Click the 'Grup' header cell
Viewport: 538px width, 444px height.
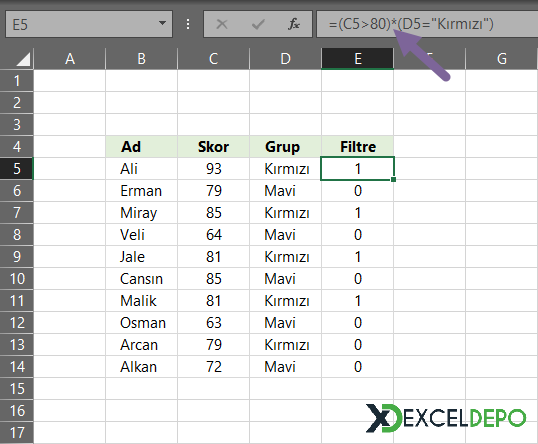285,147
